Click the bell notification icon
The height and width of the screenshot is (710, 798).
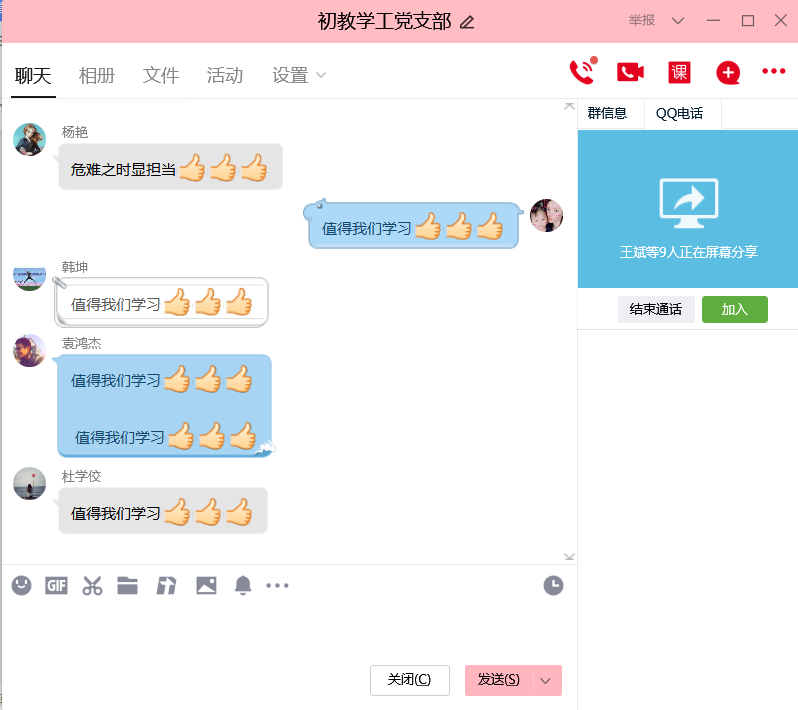tap(243, 585)
